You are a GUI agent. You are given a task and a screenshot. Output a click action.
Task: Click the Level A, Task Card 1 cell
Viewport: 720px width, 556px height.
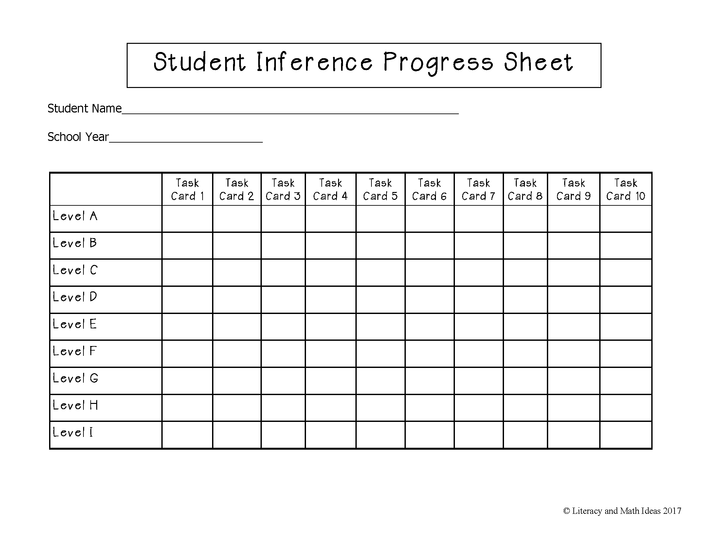point(187,217)
